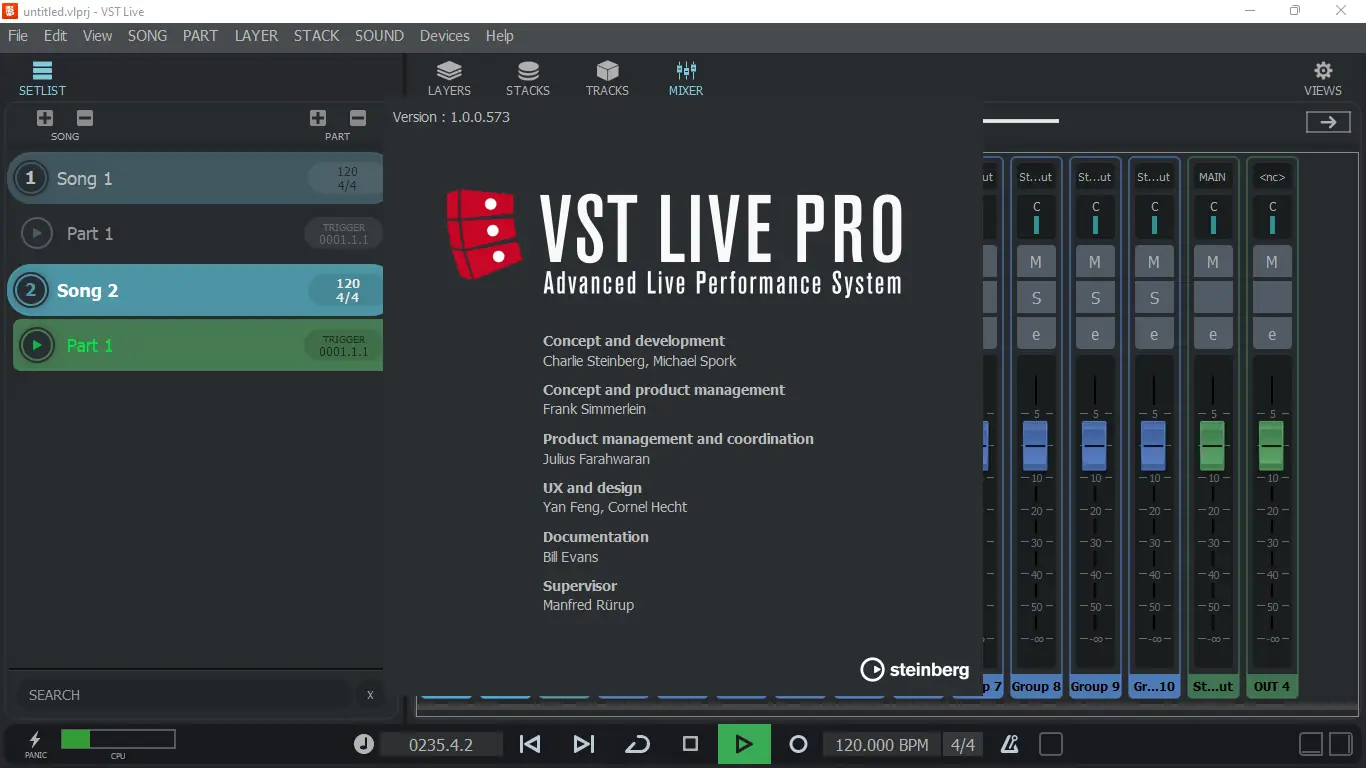
Task: Start playback with green play button
Action: pos(744,744)
